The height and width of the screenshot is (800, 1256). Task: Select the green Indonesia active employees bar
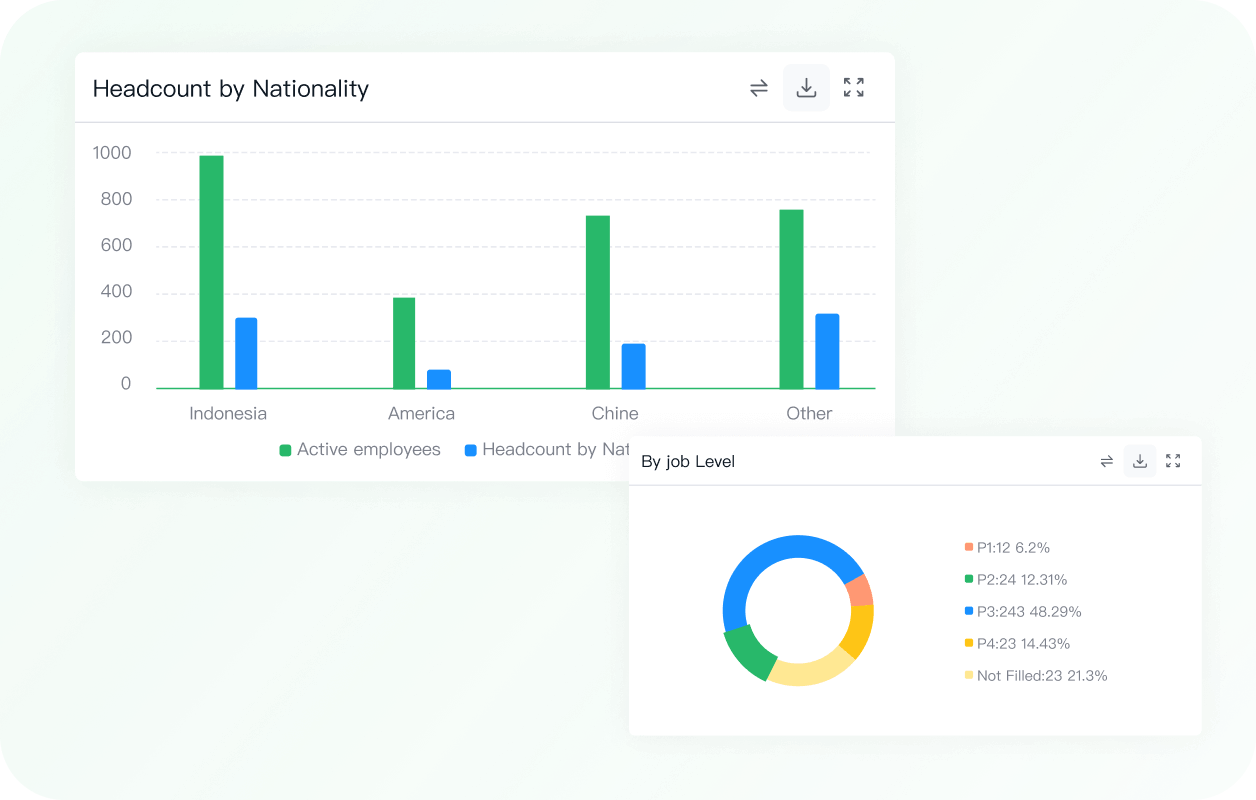coord(211,272)
